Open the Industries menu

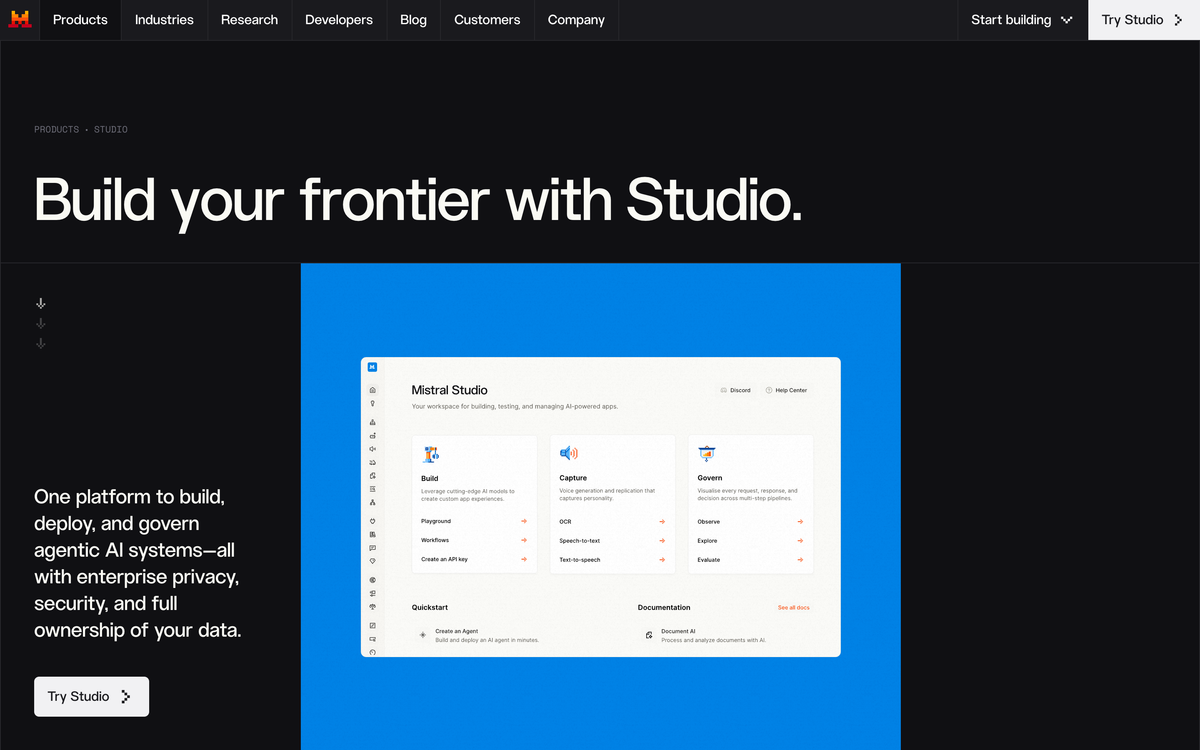pyautogui.click(x=164, y=20)
